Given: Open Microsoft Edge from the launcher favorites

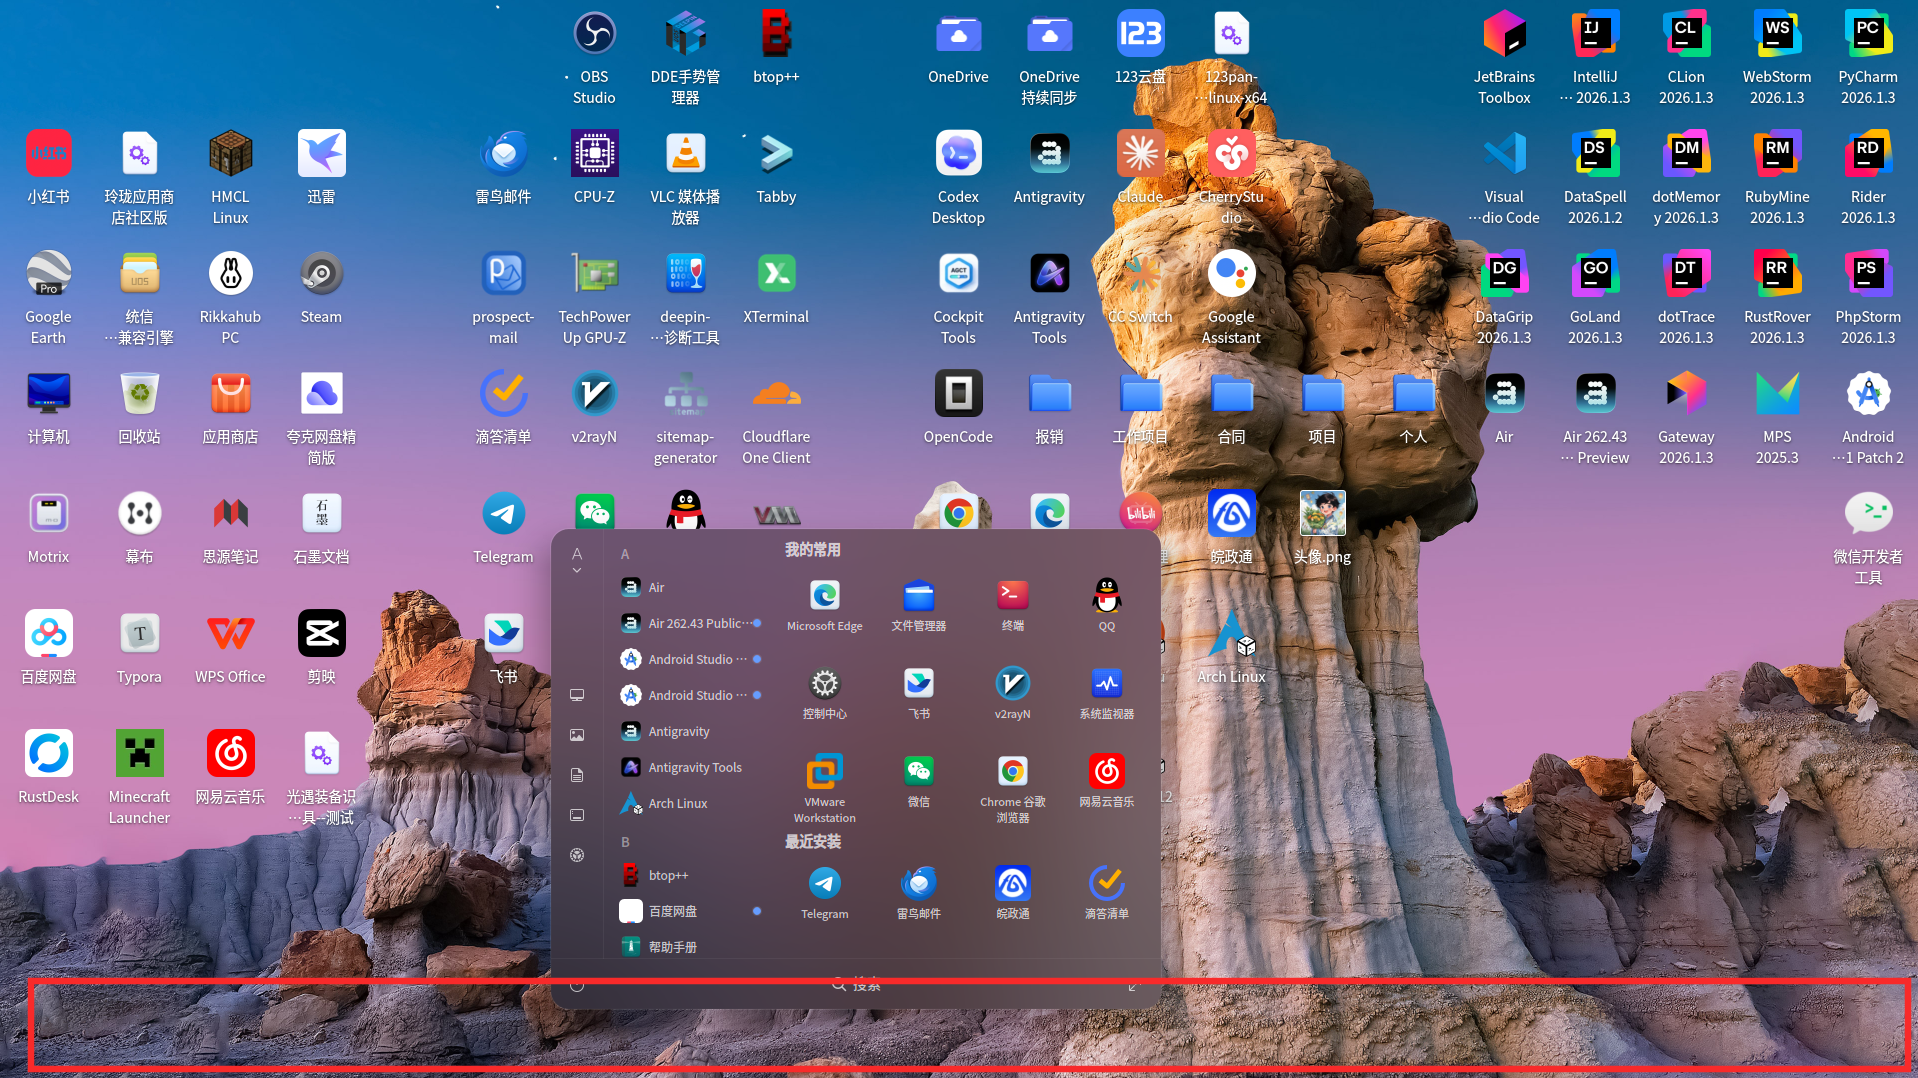Looking at the screenshot, I should 824,604.
